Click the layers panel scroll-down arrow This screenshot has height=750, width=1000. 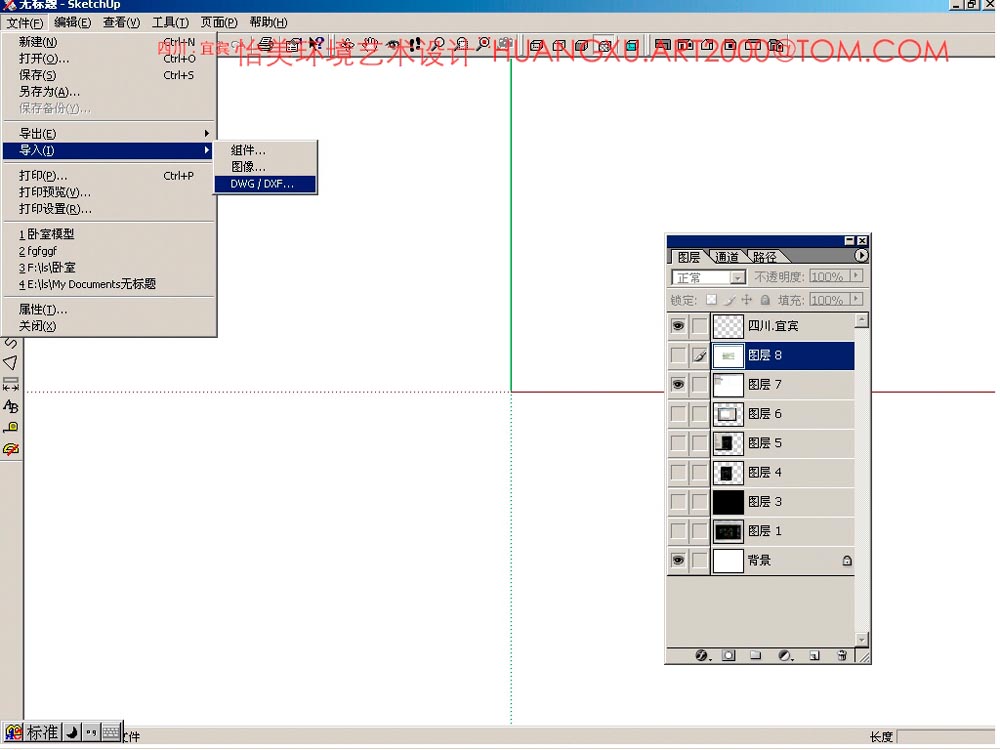(862, 639)
